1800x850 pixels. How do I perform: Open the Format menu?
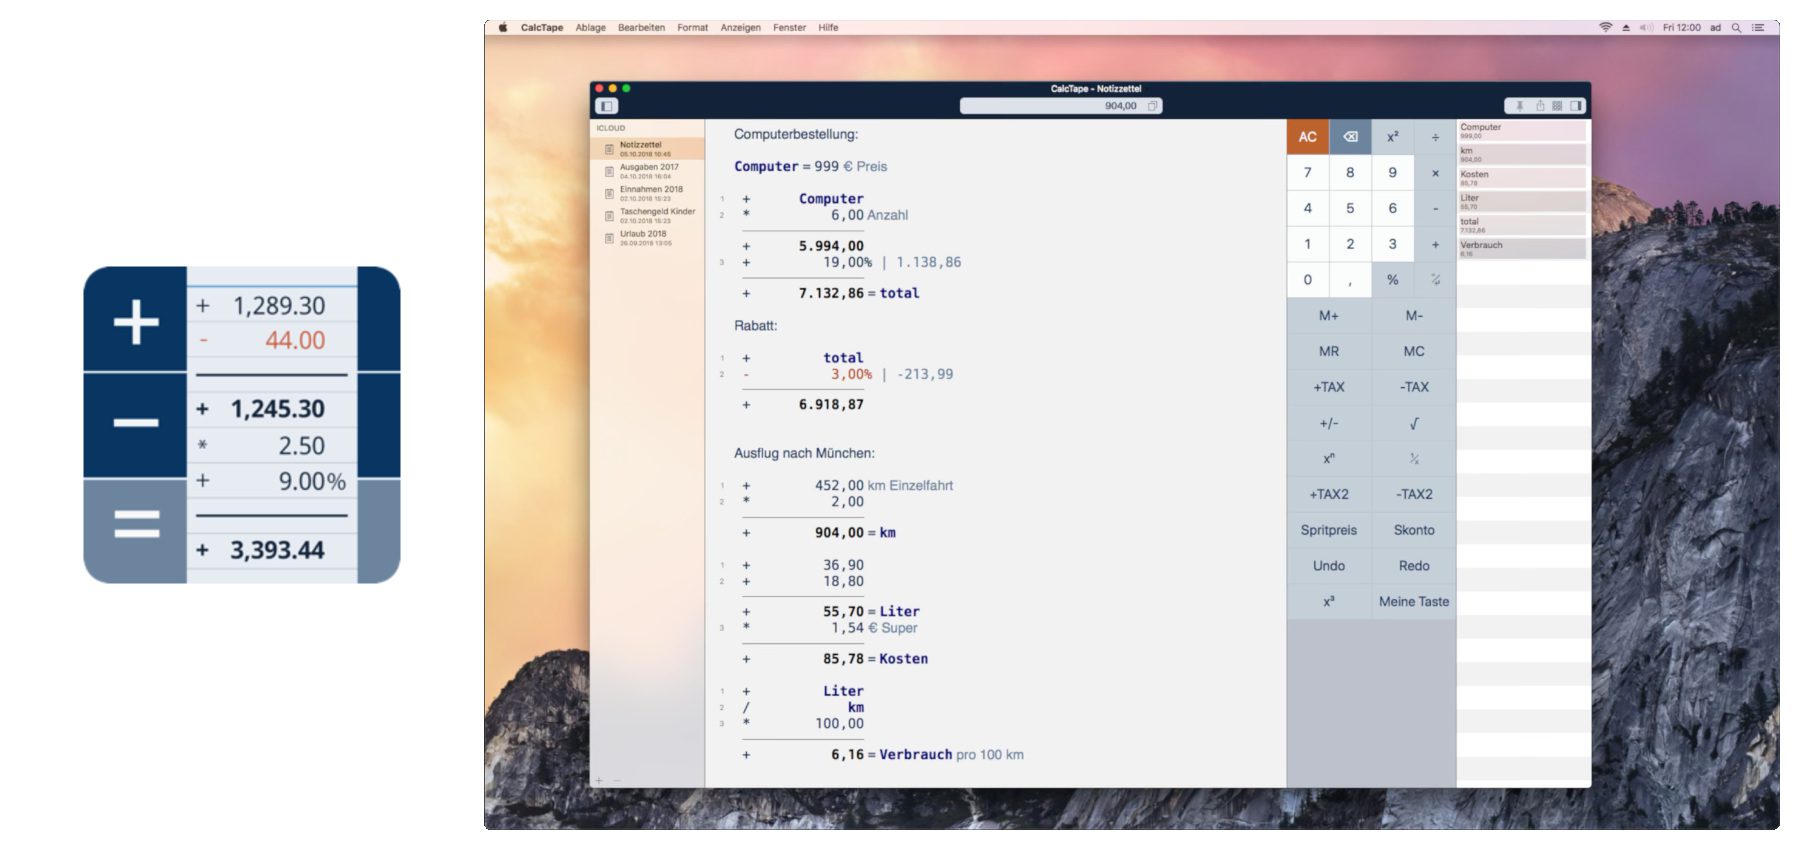(692, 28)
